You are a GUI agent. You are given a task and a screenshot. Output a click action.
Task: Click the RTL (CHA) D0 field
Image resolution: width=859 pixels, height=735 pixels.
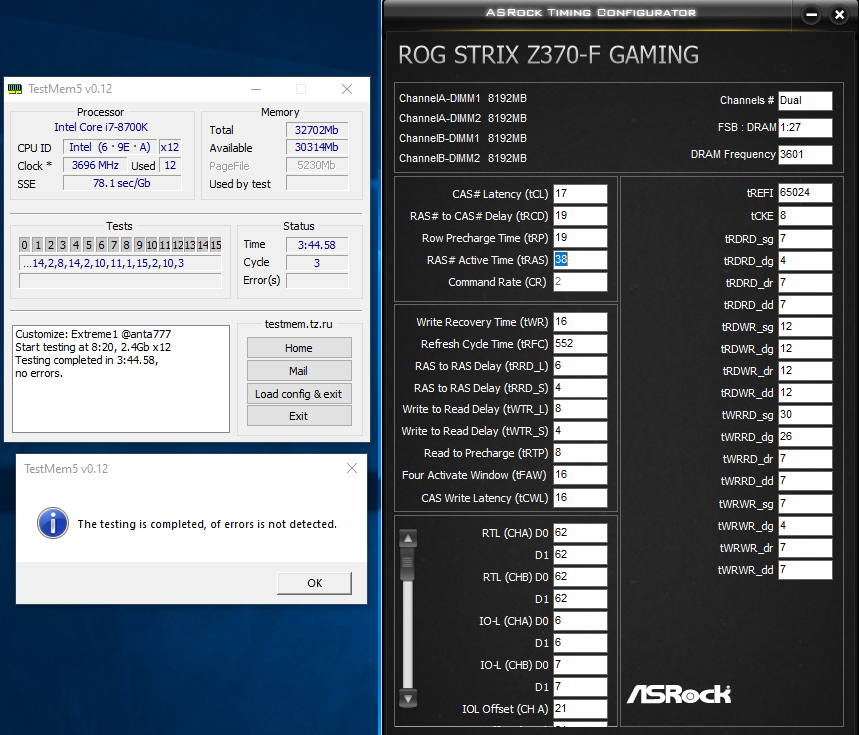point(580,533)
